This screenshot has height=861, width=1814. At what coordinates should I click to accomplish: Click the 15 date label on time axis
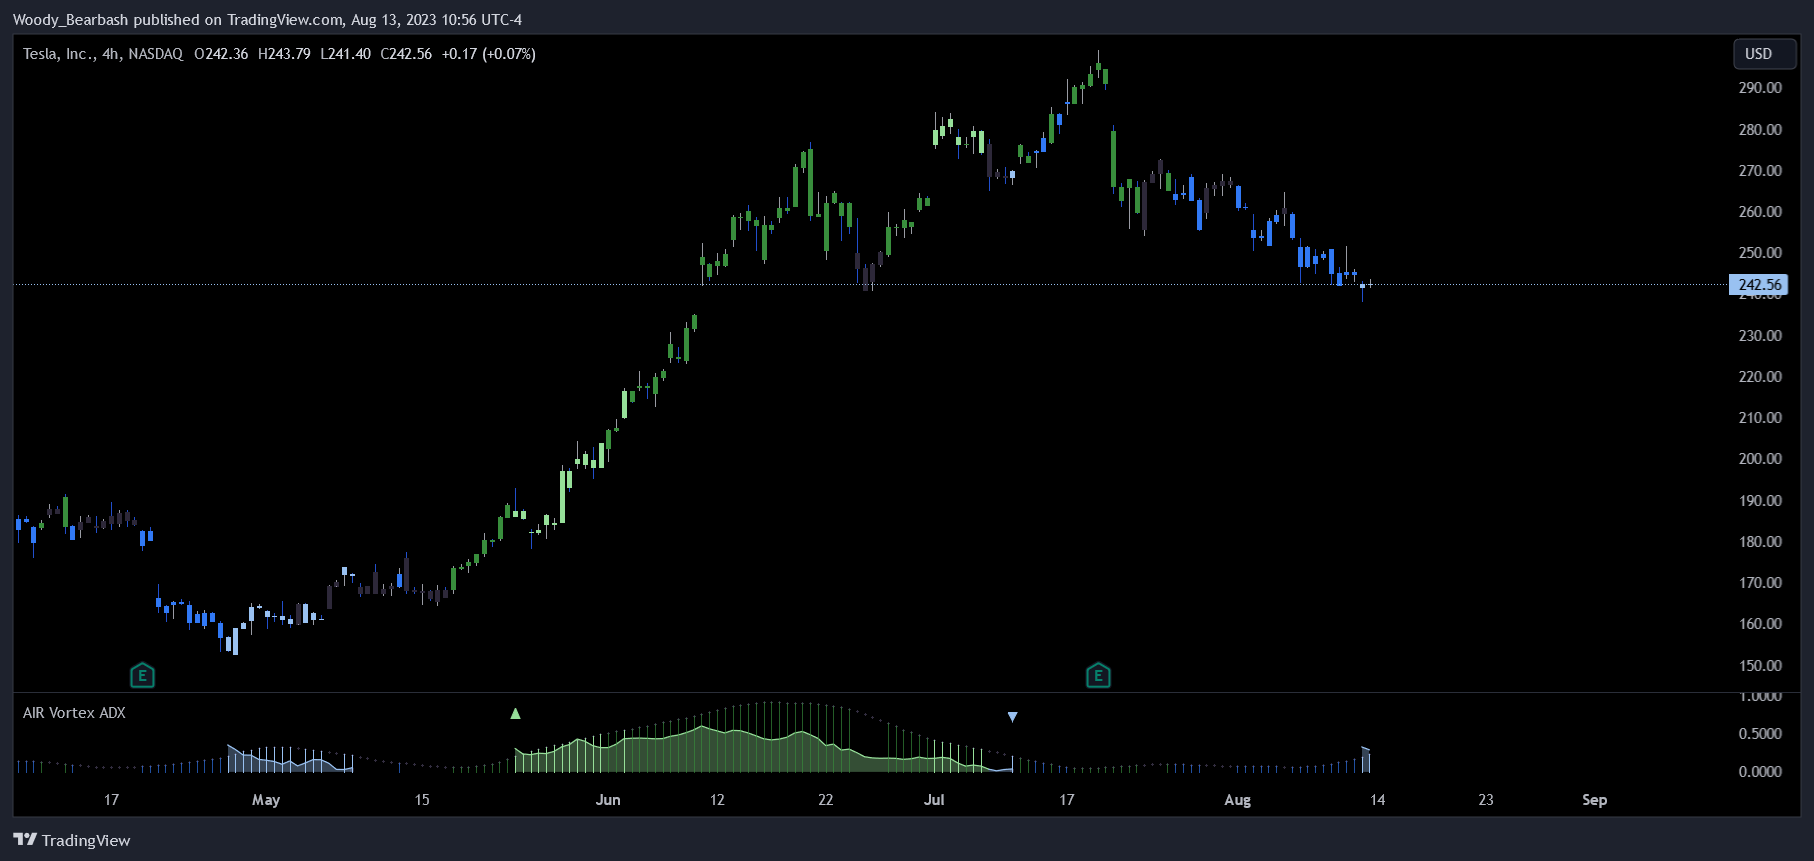coord(422,800)
